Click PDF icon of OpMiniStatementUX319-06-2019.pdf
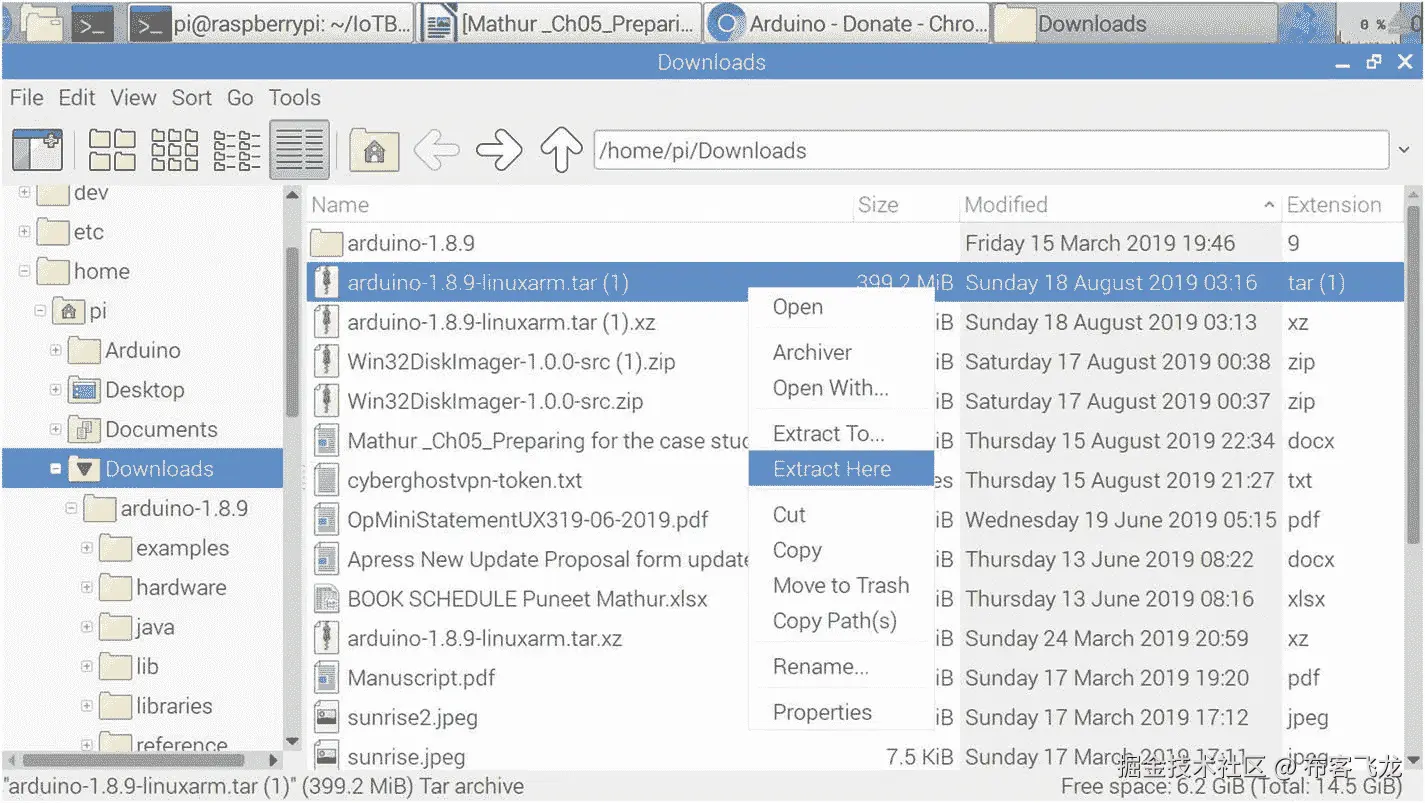This screenshot has height=803, width=1425. click(x=325, y=520)
